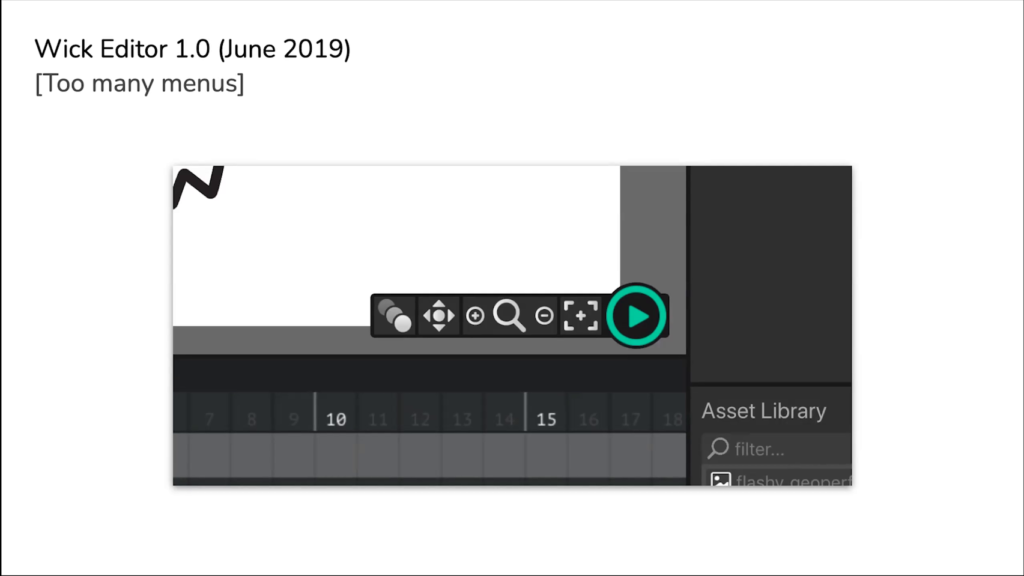Select the pan tool icon
1024x576 pixels.
pos(438,316)
